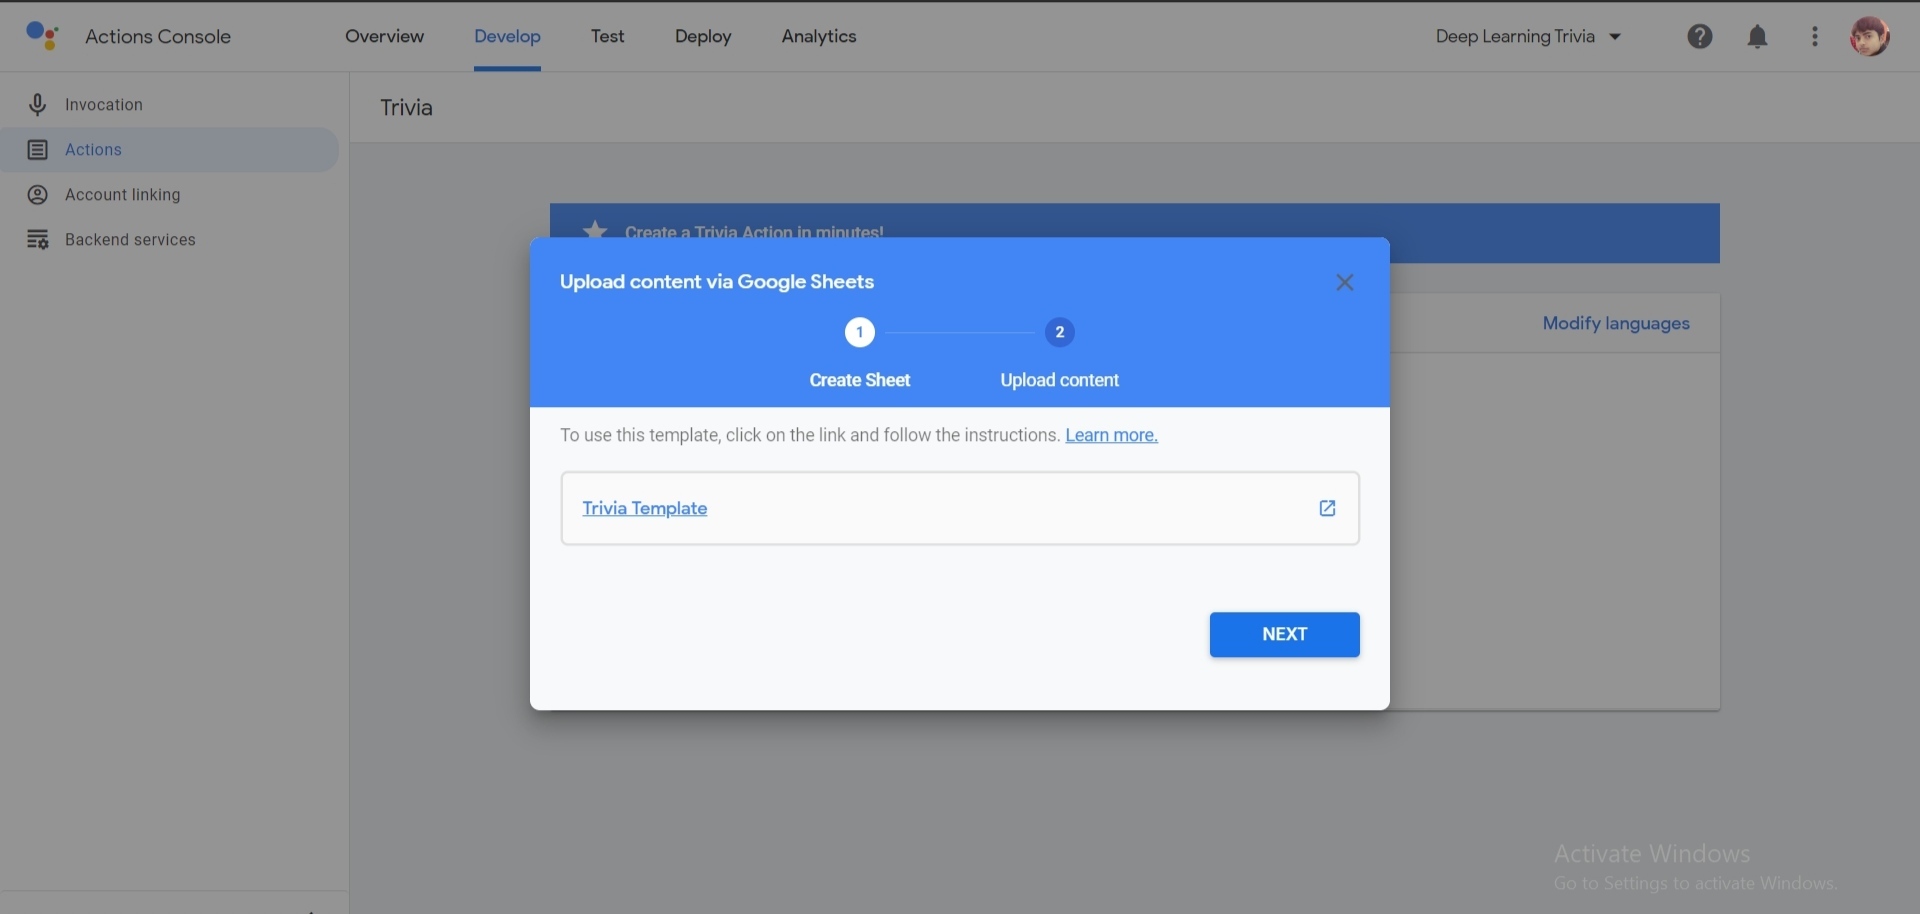Click the Upload content via Google Sheets title
The width and height of the screenshot is (1920, 914).
716,282
